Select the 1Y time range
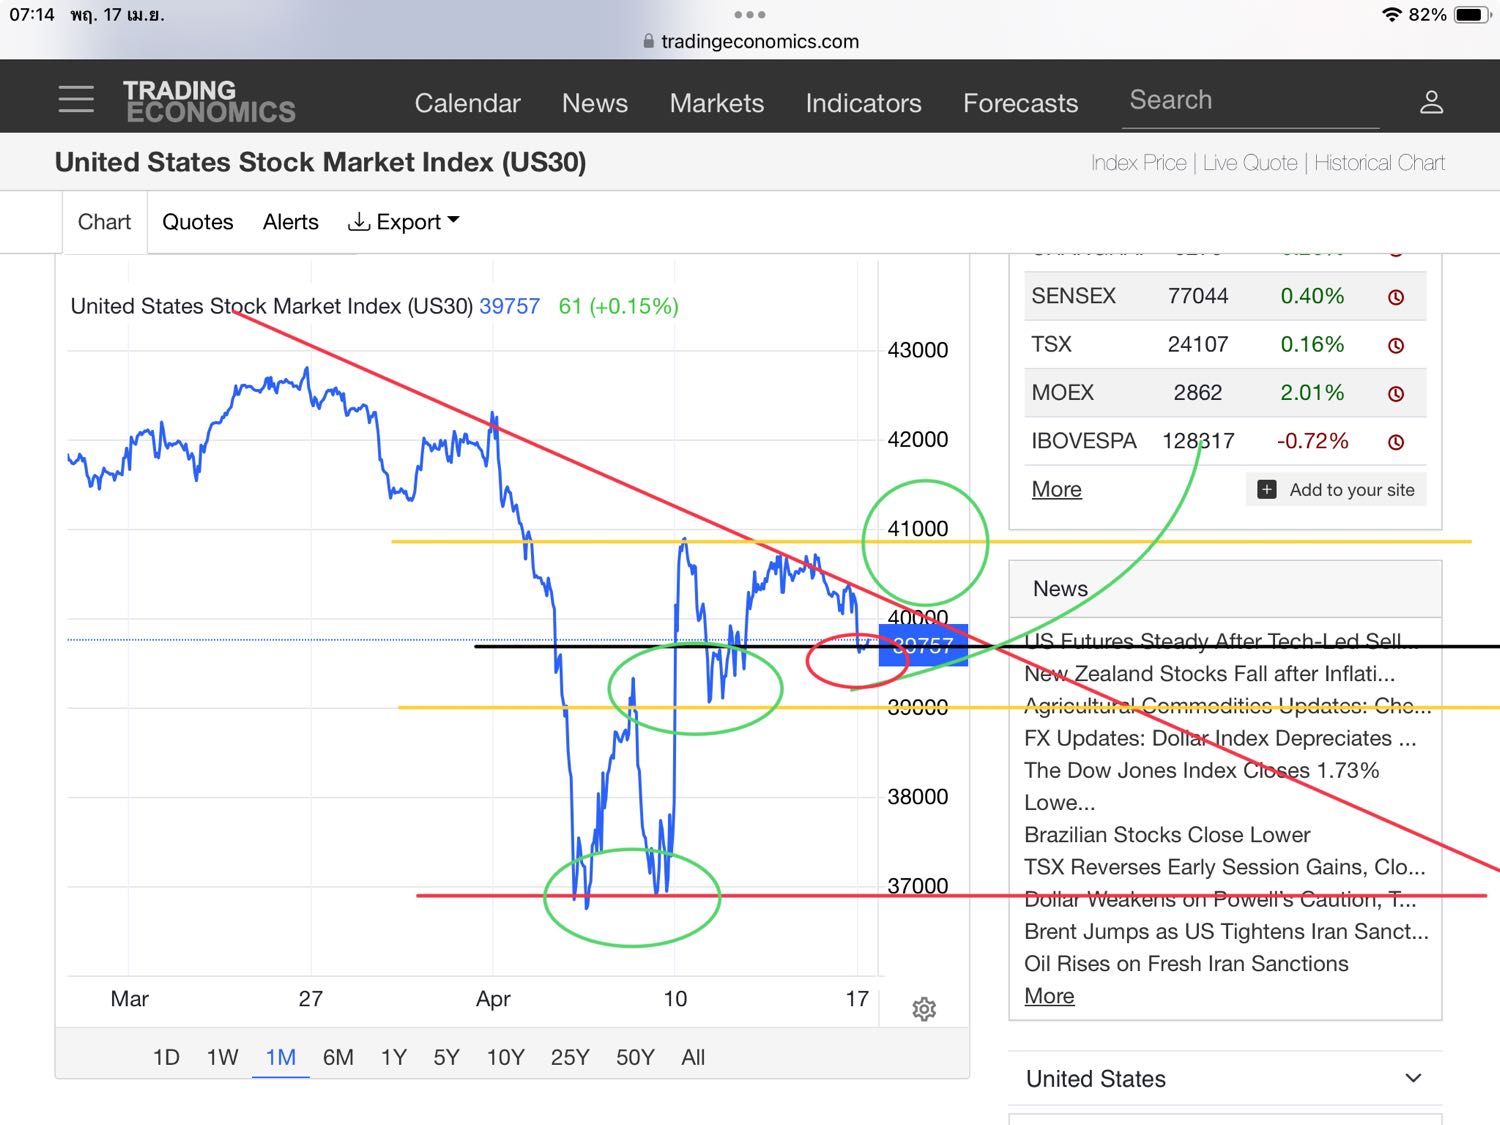 [x=394, y=1057]
